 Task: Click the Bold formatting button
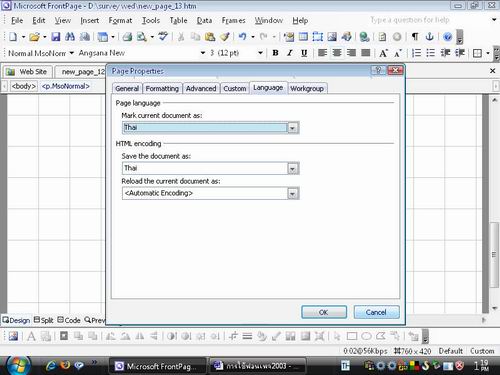(x=275, y=53)
